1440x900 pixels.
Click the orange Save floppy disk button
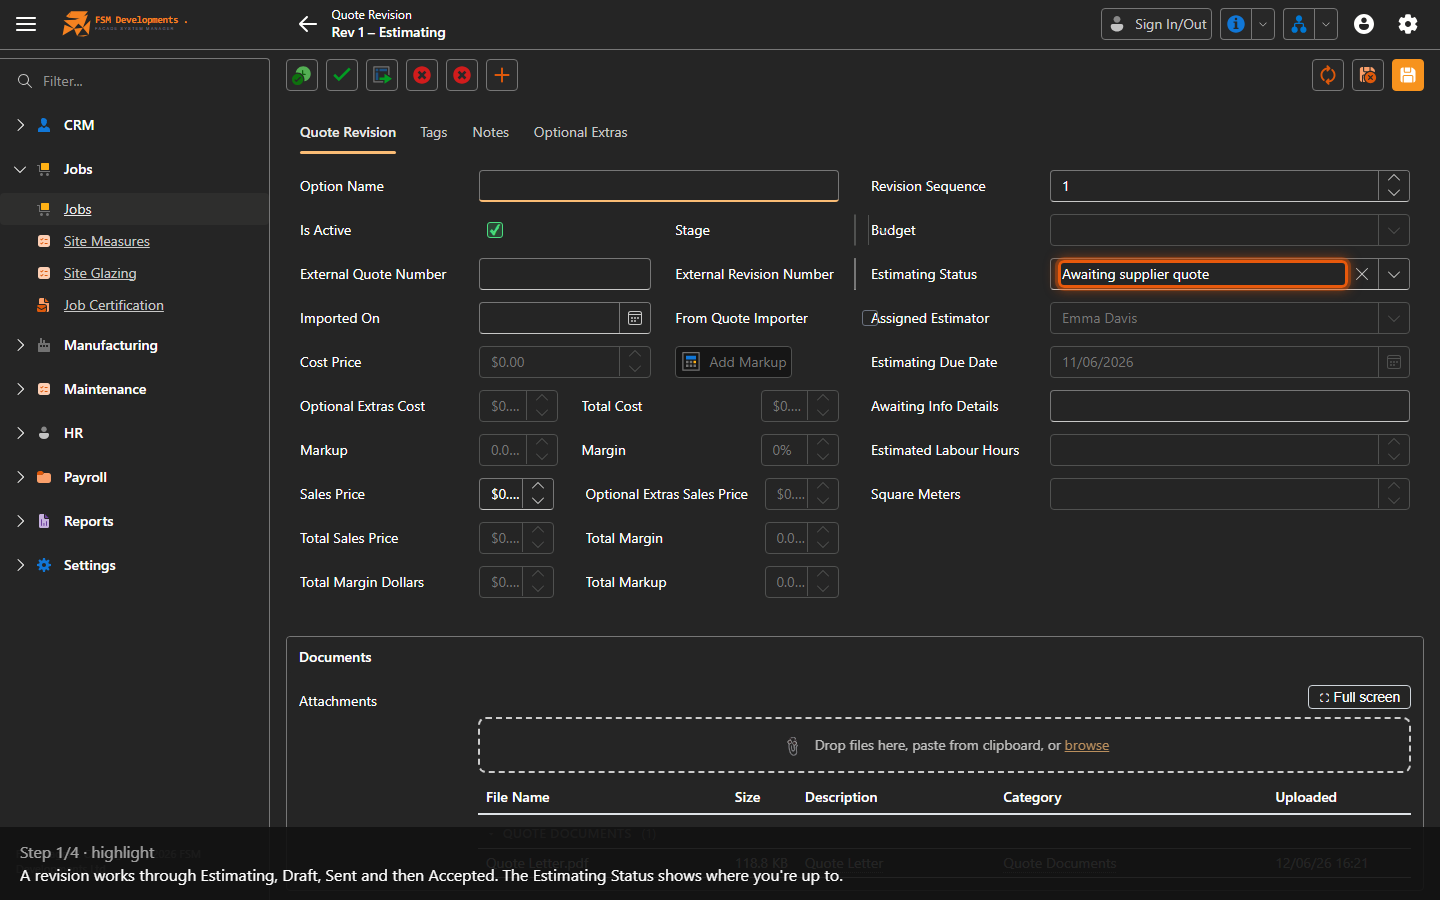coord(1407,75)
